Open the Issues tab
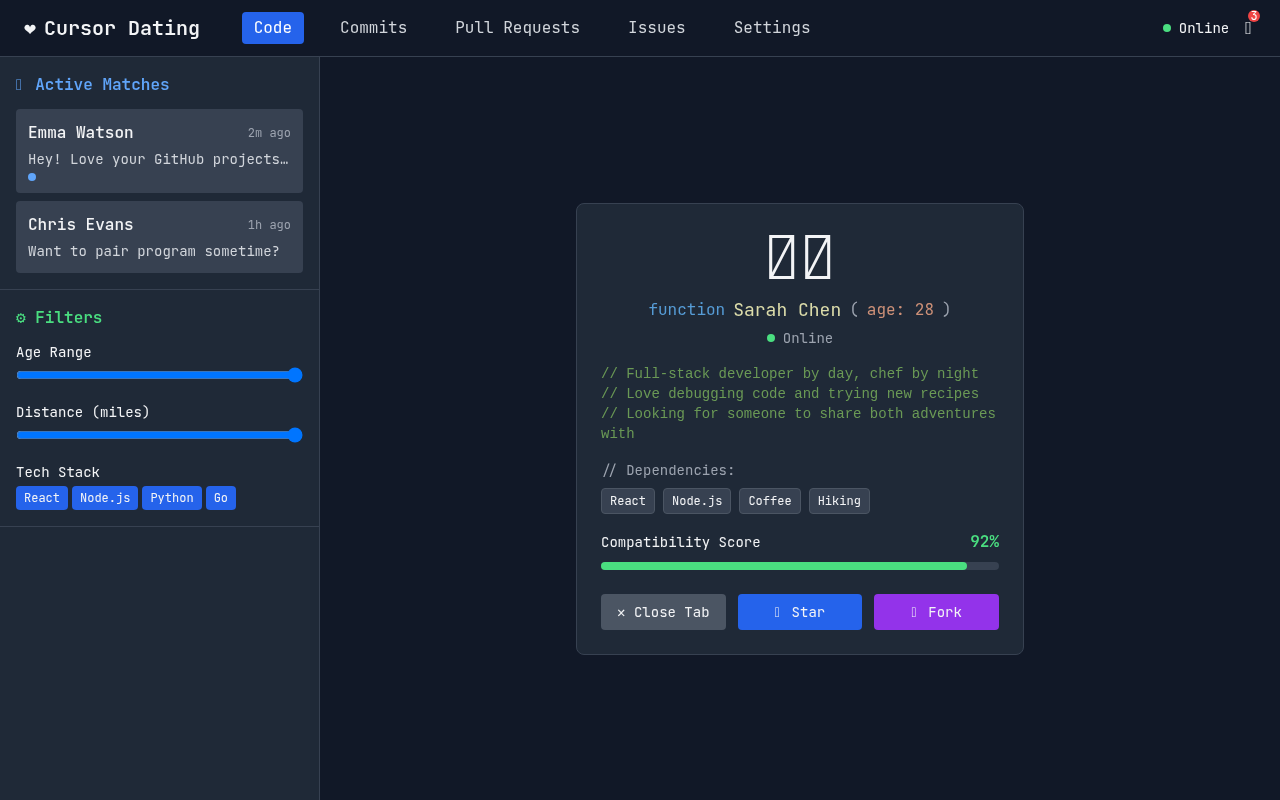 (x=657, y=28)
